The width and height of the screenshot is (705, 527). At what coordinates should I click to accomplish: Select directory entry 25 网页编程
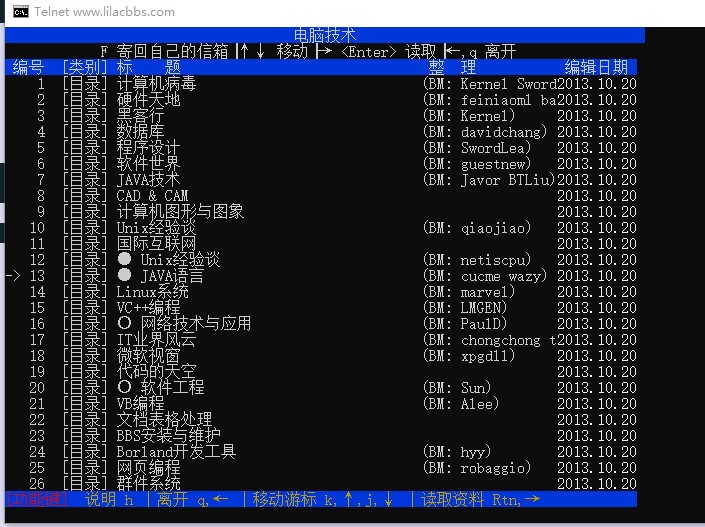[x=148, y=468]
